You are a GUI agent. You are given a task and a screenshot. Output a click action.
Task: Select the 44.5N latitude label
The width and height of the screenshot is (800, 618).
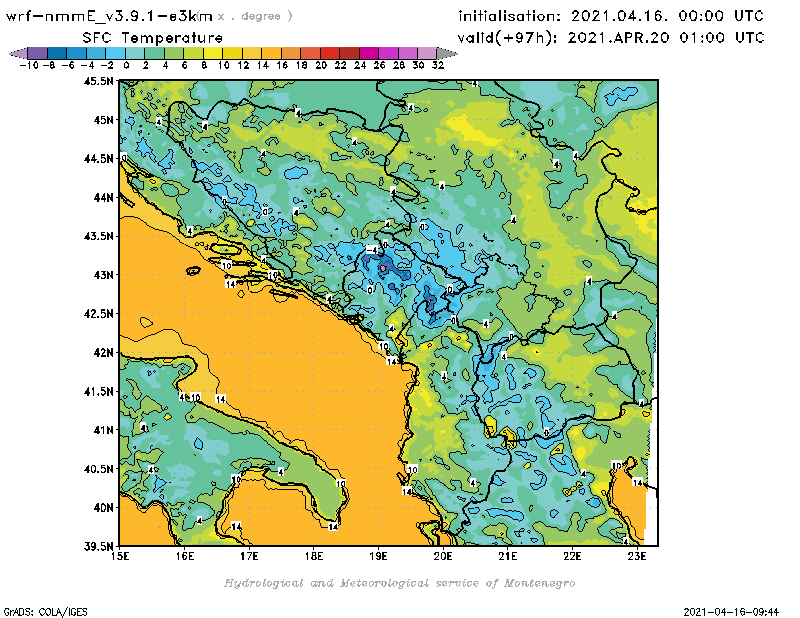click(98, 159)
